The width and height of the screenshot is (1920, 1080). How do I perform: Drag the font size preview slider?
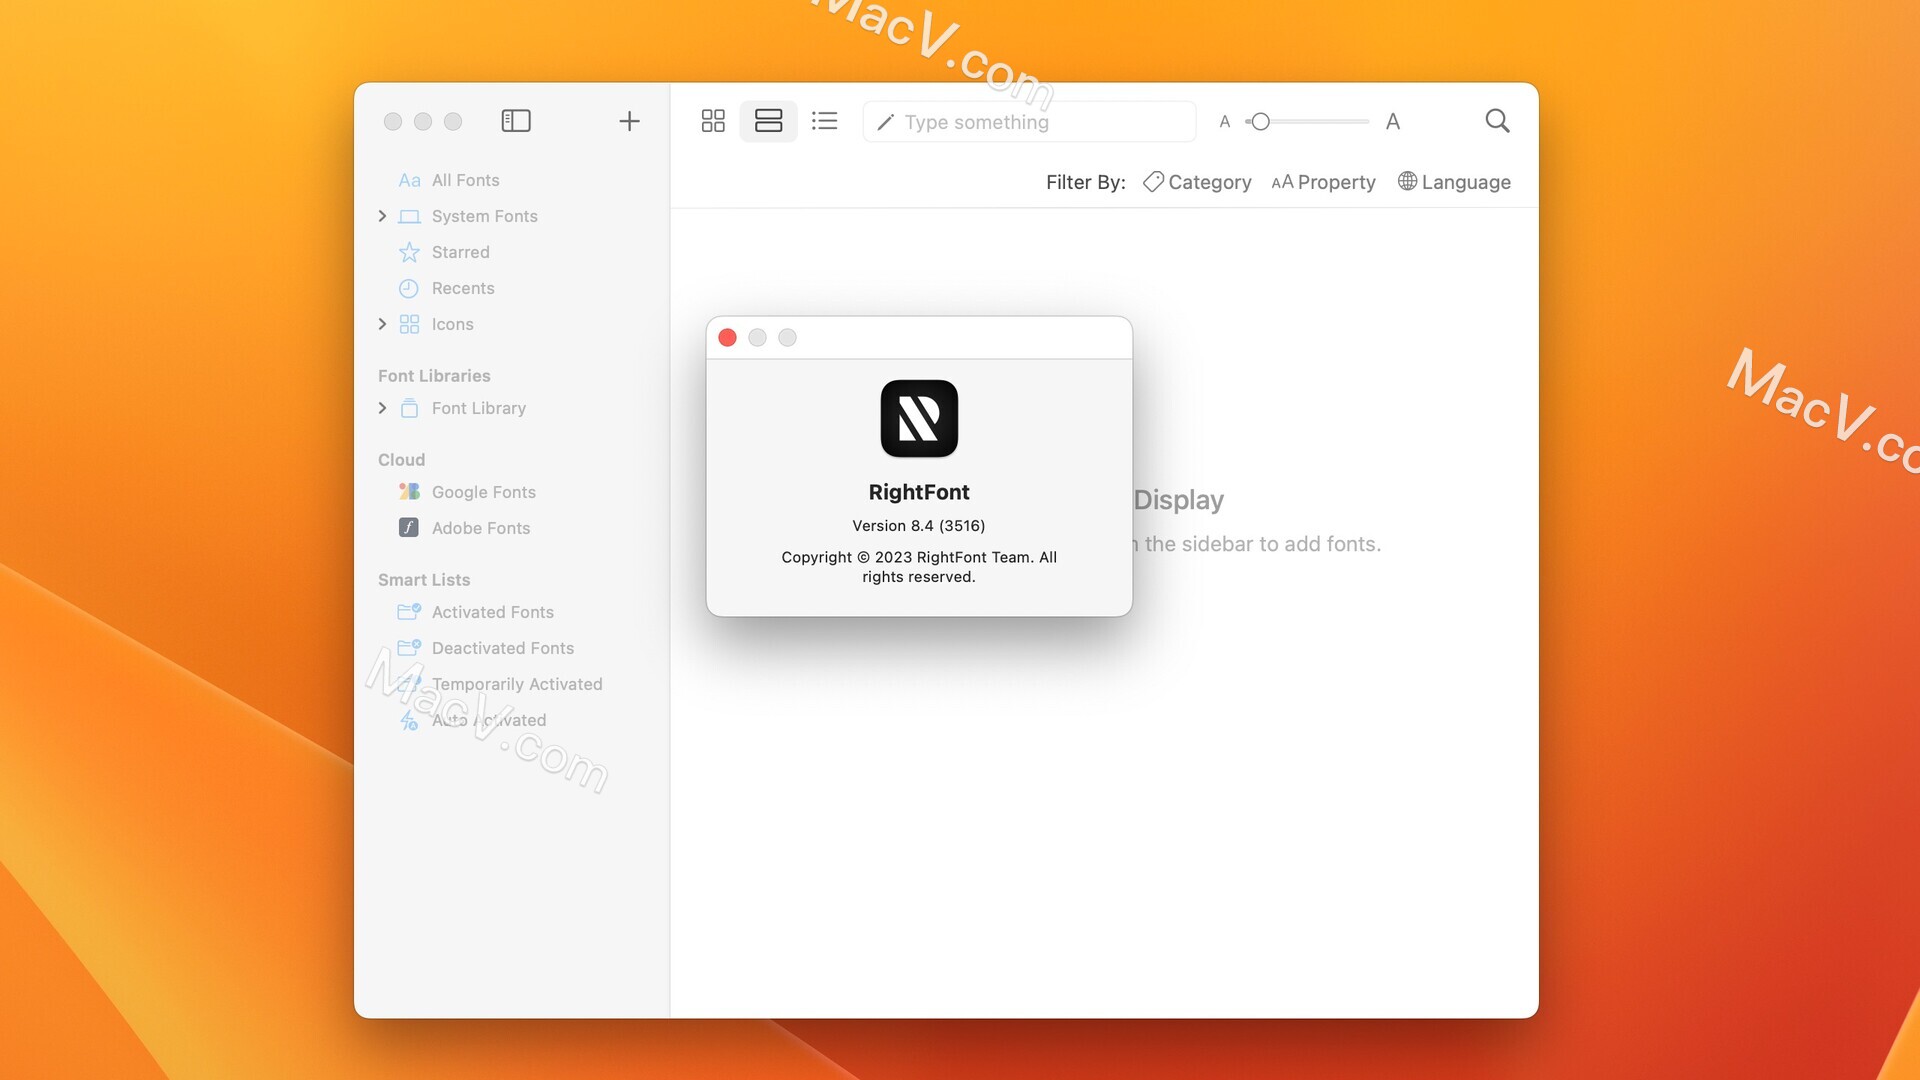[1257, 121]
